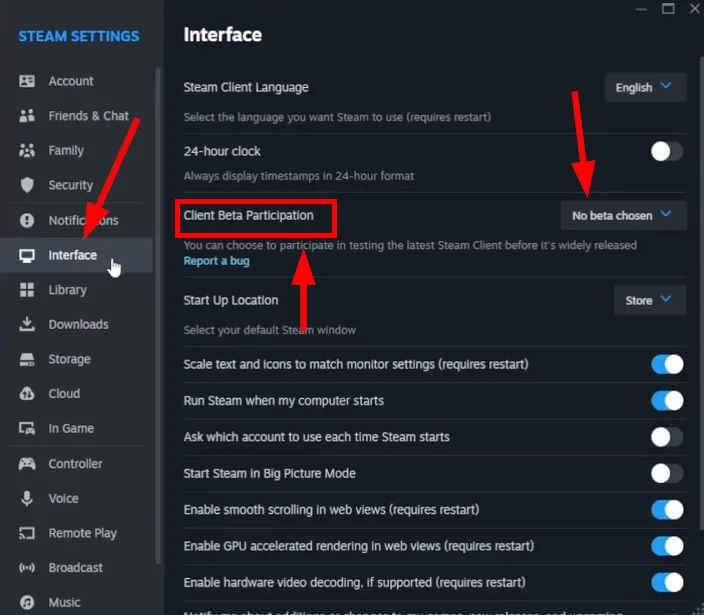Click the Cloud icon in sidebar

click(x=27, y=394)
